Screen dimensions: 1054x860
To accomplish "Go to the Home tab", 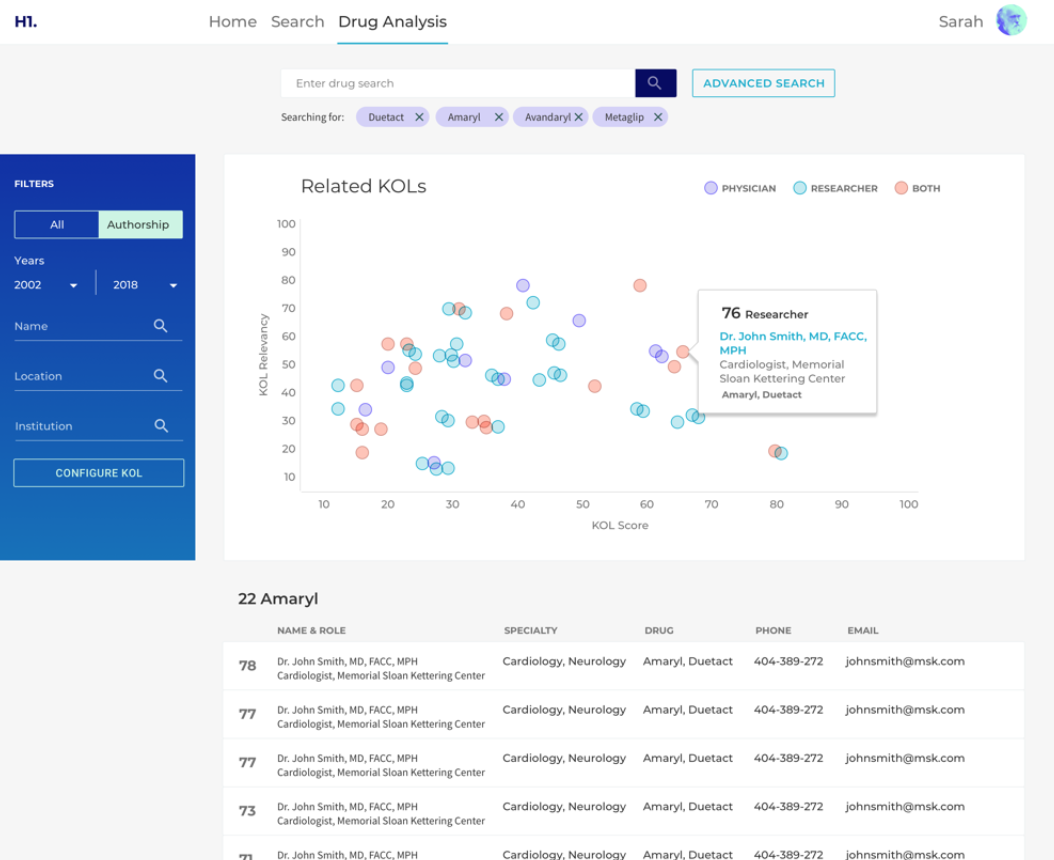I will [233, 22].
